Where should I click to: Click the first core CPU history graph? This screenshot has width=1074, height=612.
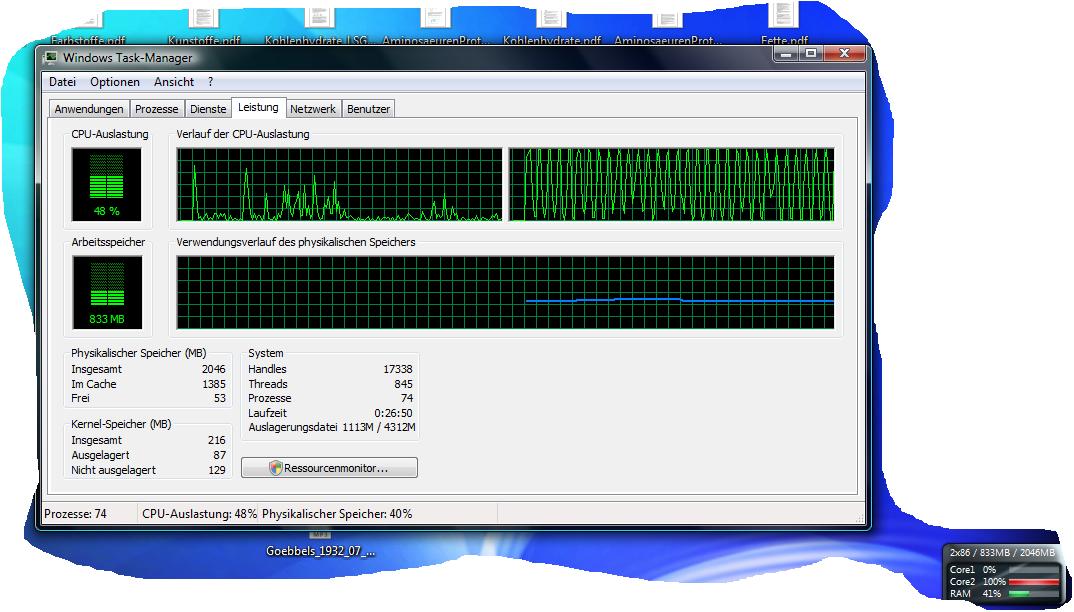tap(339, 184)
